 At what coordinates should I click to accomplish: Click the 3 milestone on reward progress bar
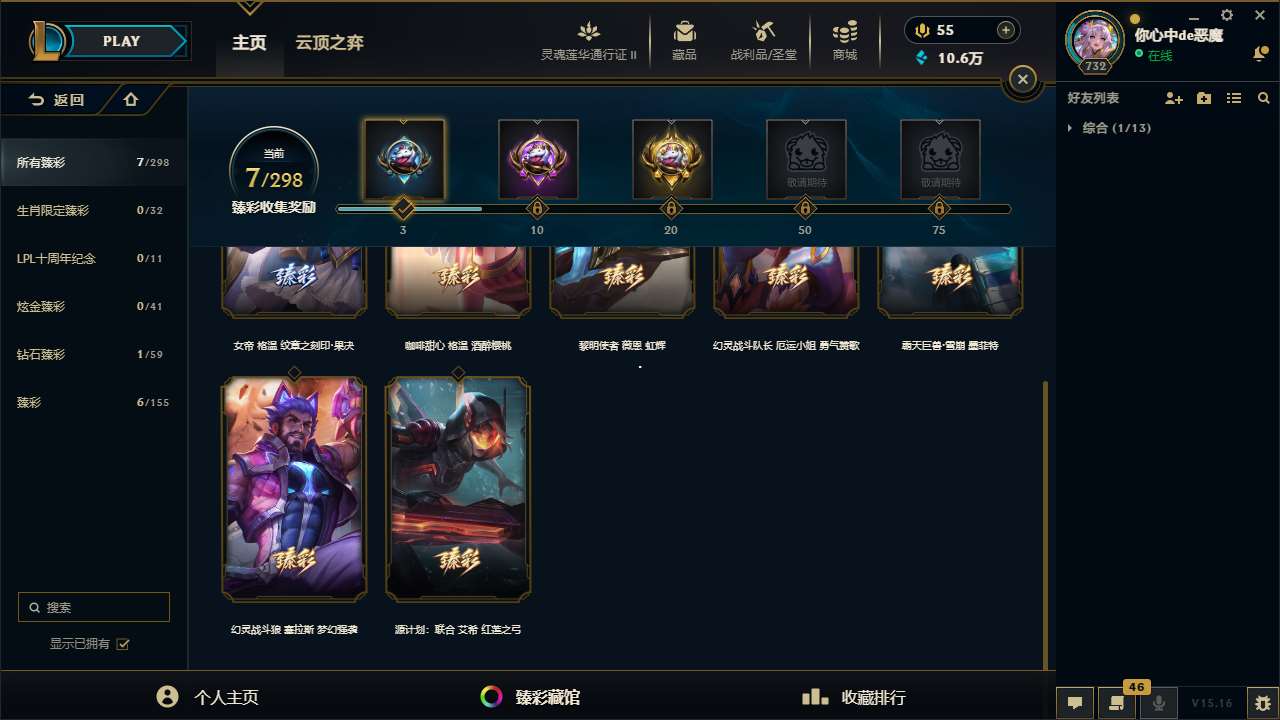403,209
